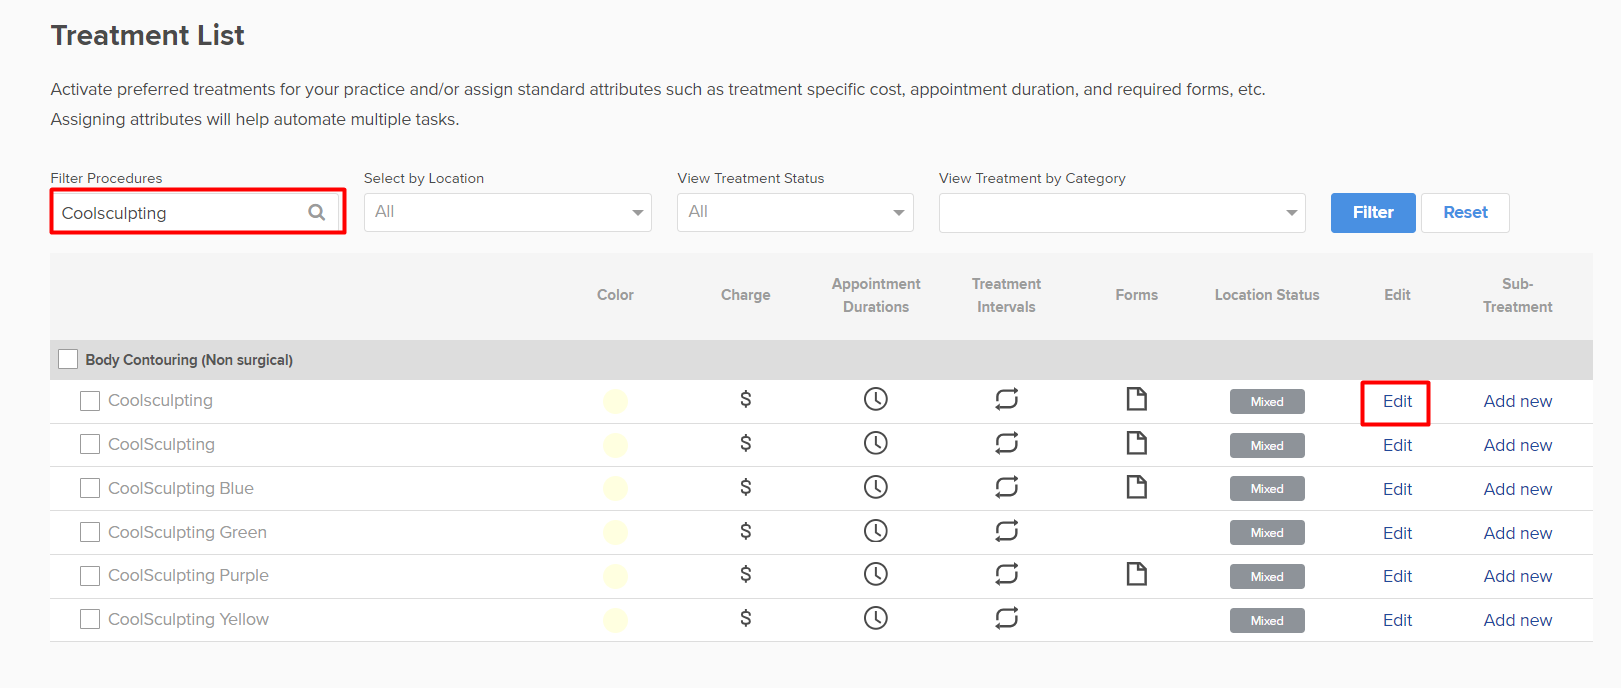The image size is (1621, 688).
Task: Enable the CoolSculpting Yellow checkbox
Action: [x=90, y=620]
